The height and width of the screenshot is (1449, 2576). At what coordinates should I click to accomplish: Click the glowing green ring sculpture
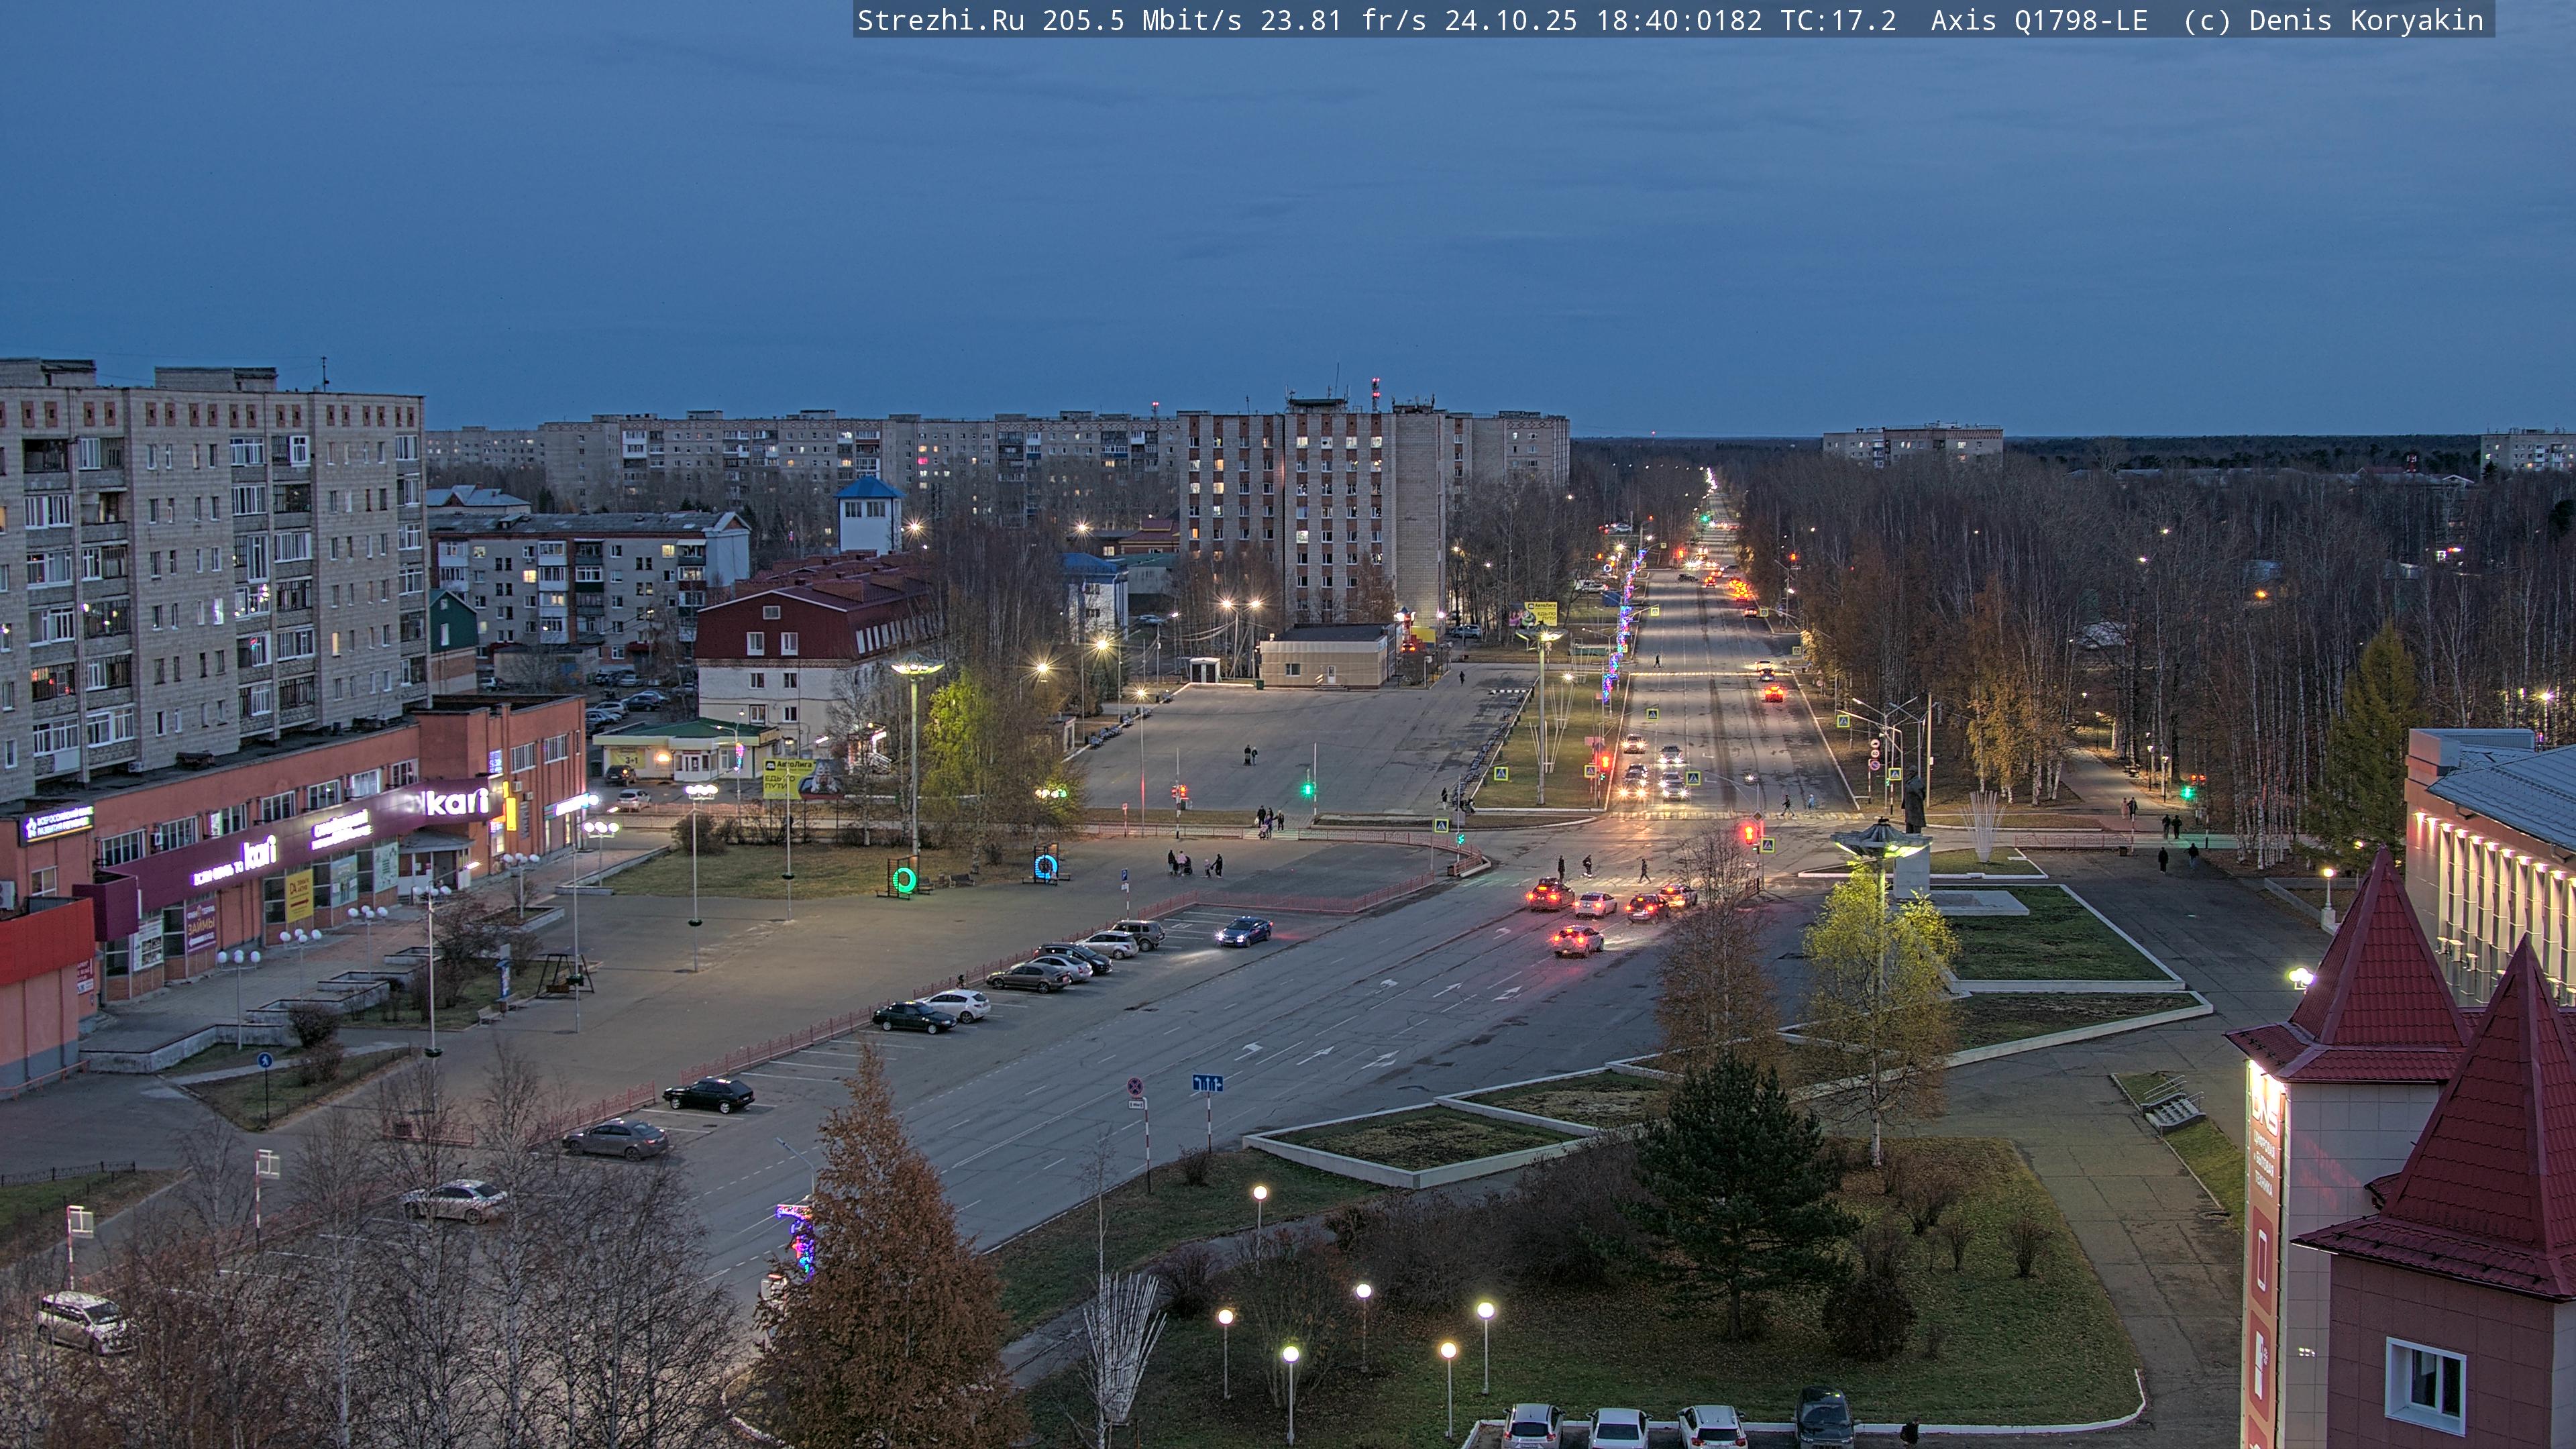[904, 880]
